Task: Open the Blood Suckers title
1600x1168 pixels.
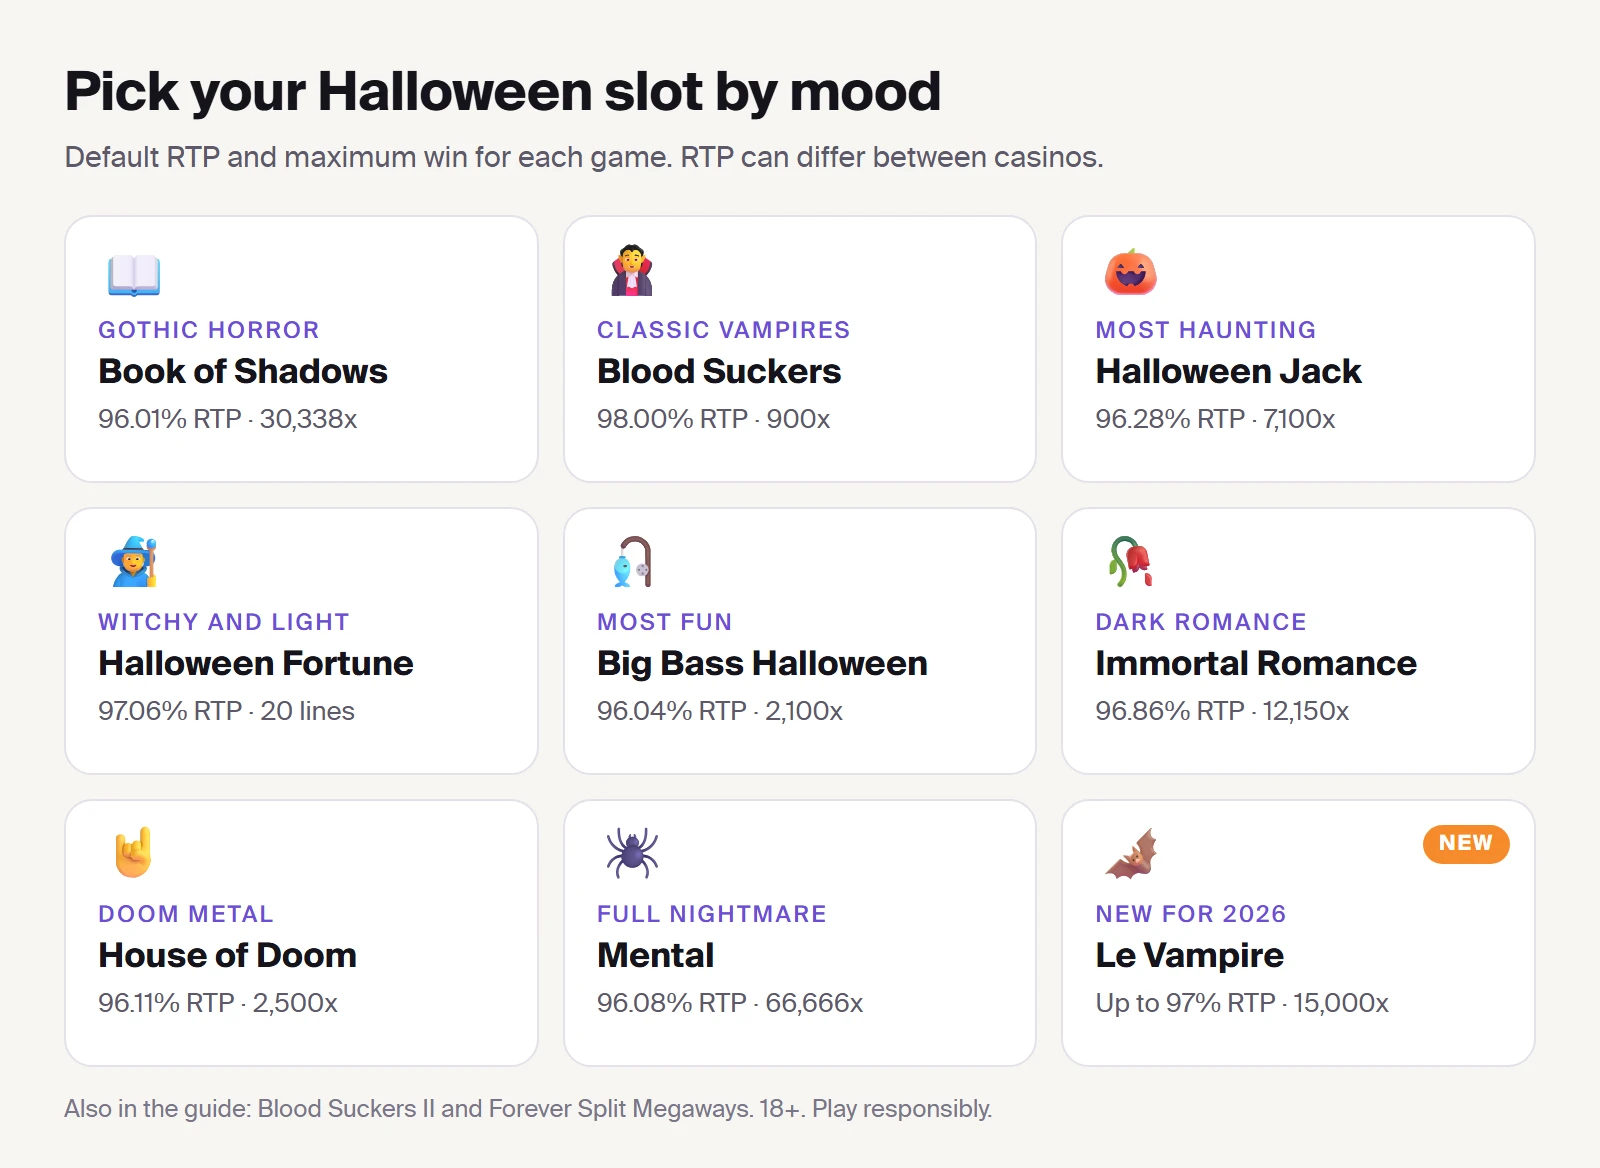Action: pyautogui.click(x=719, y=371)
